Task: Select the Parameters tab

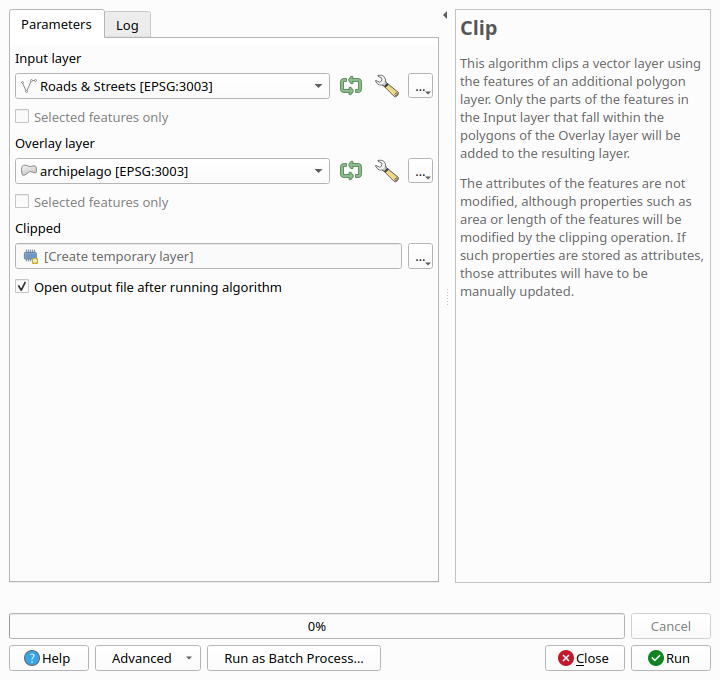Action: (x=56, y=24)
